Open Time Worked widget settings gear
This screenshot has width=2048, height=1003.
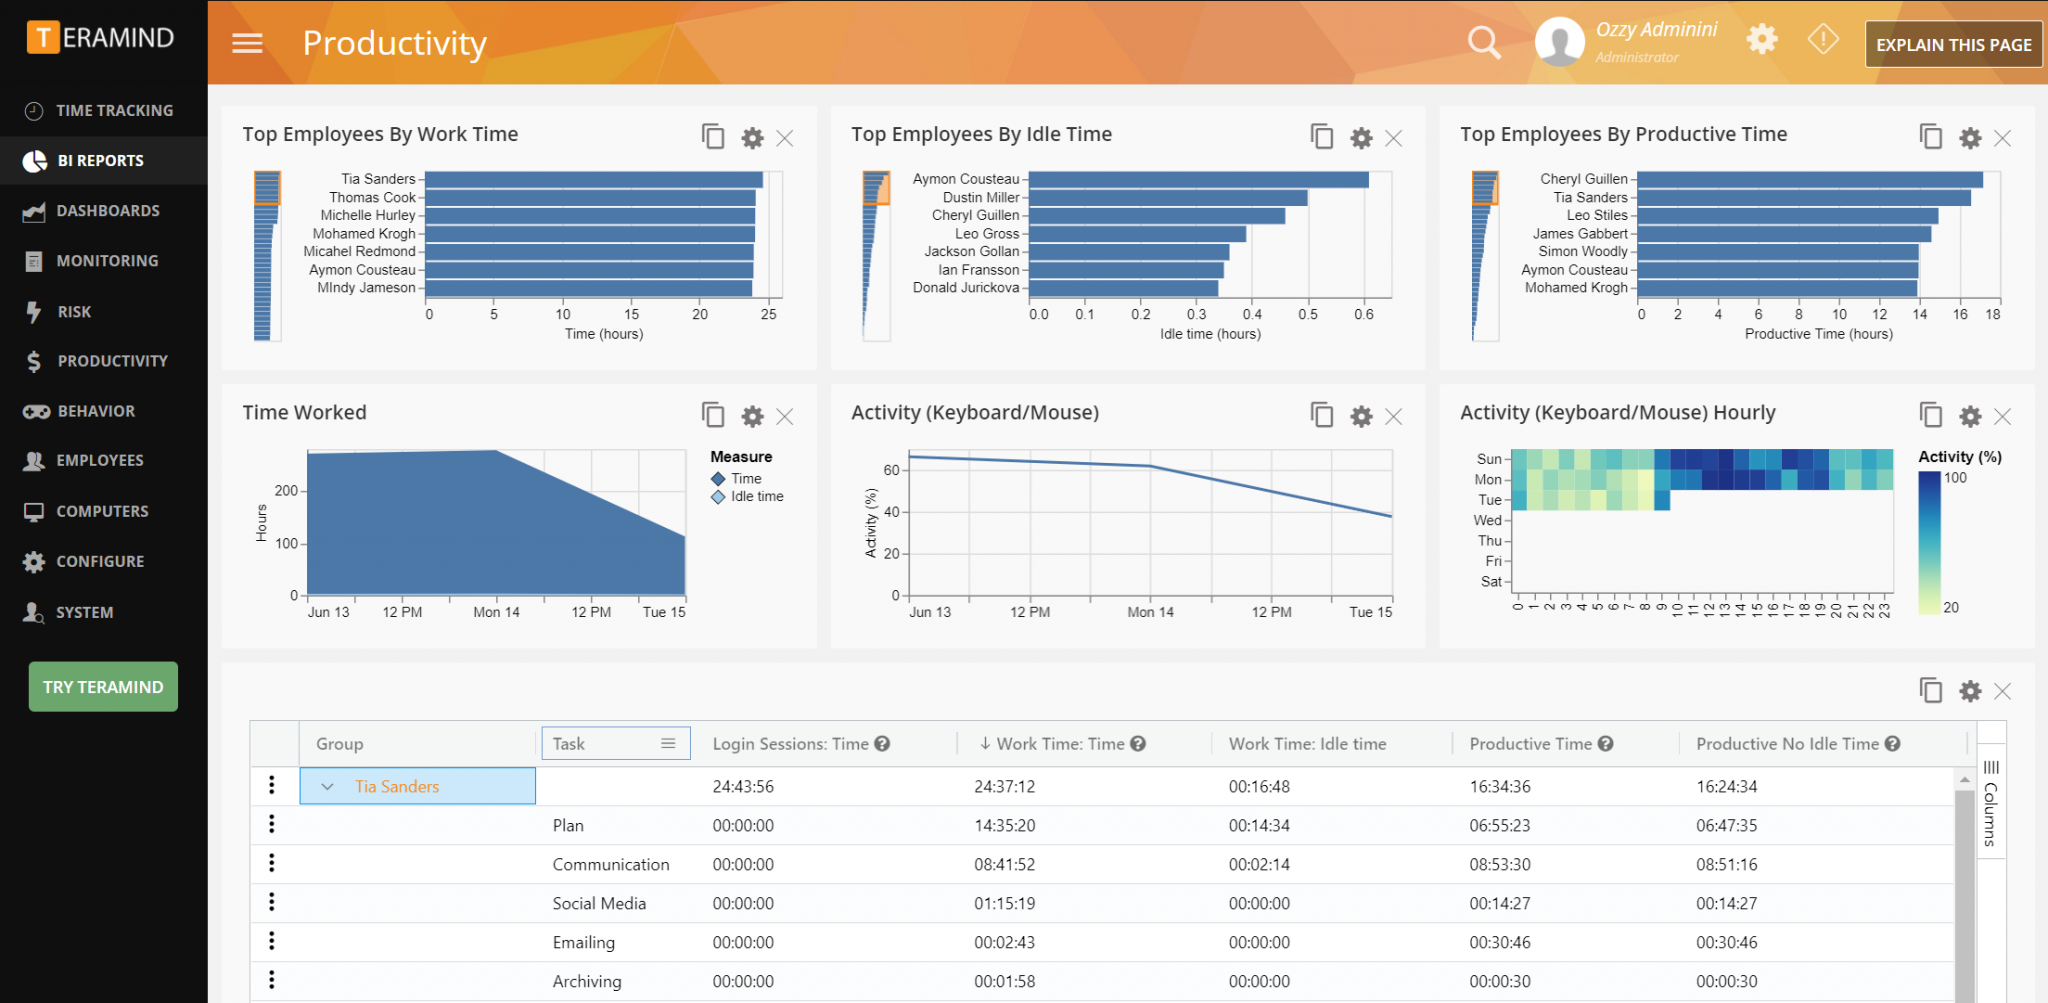pos(752,416)
